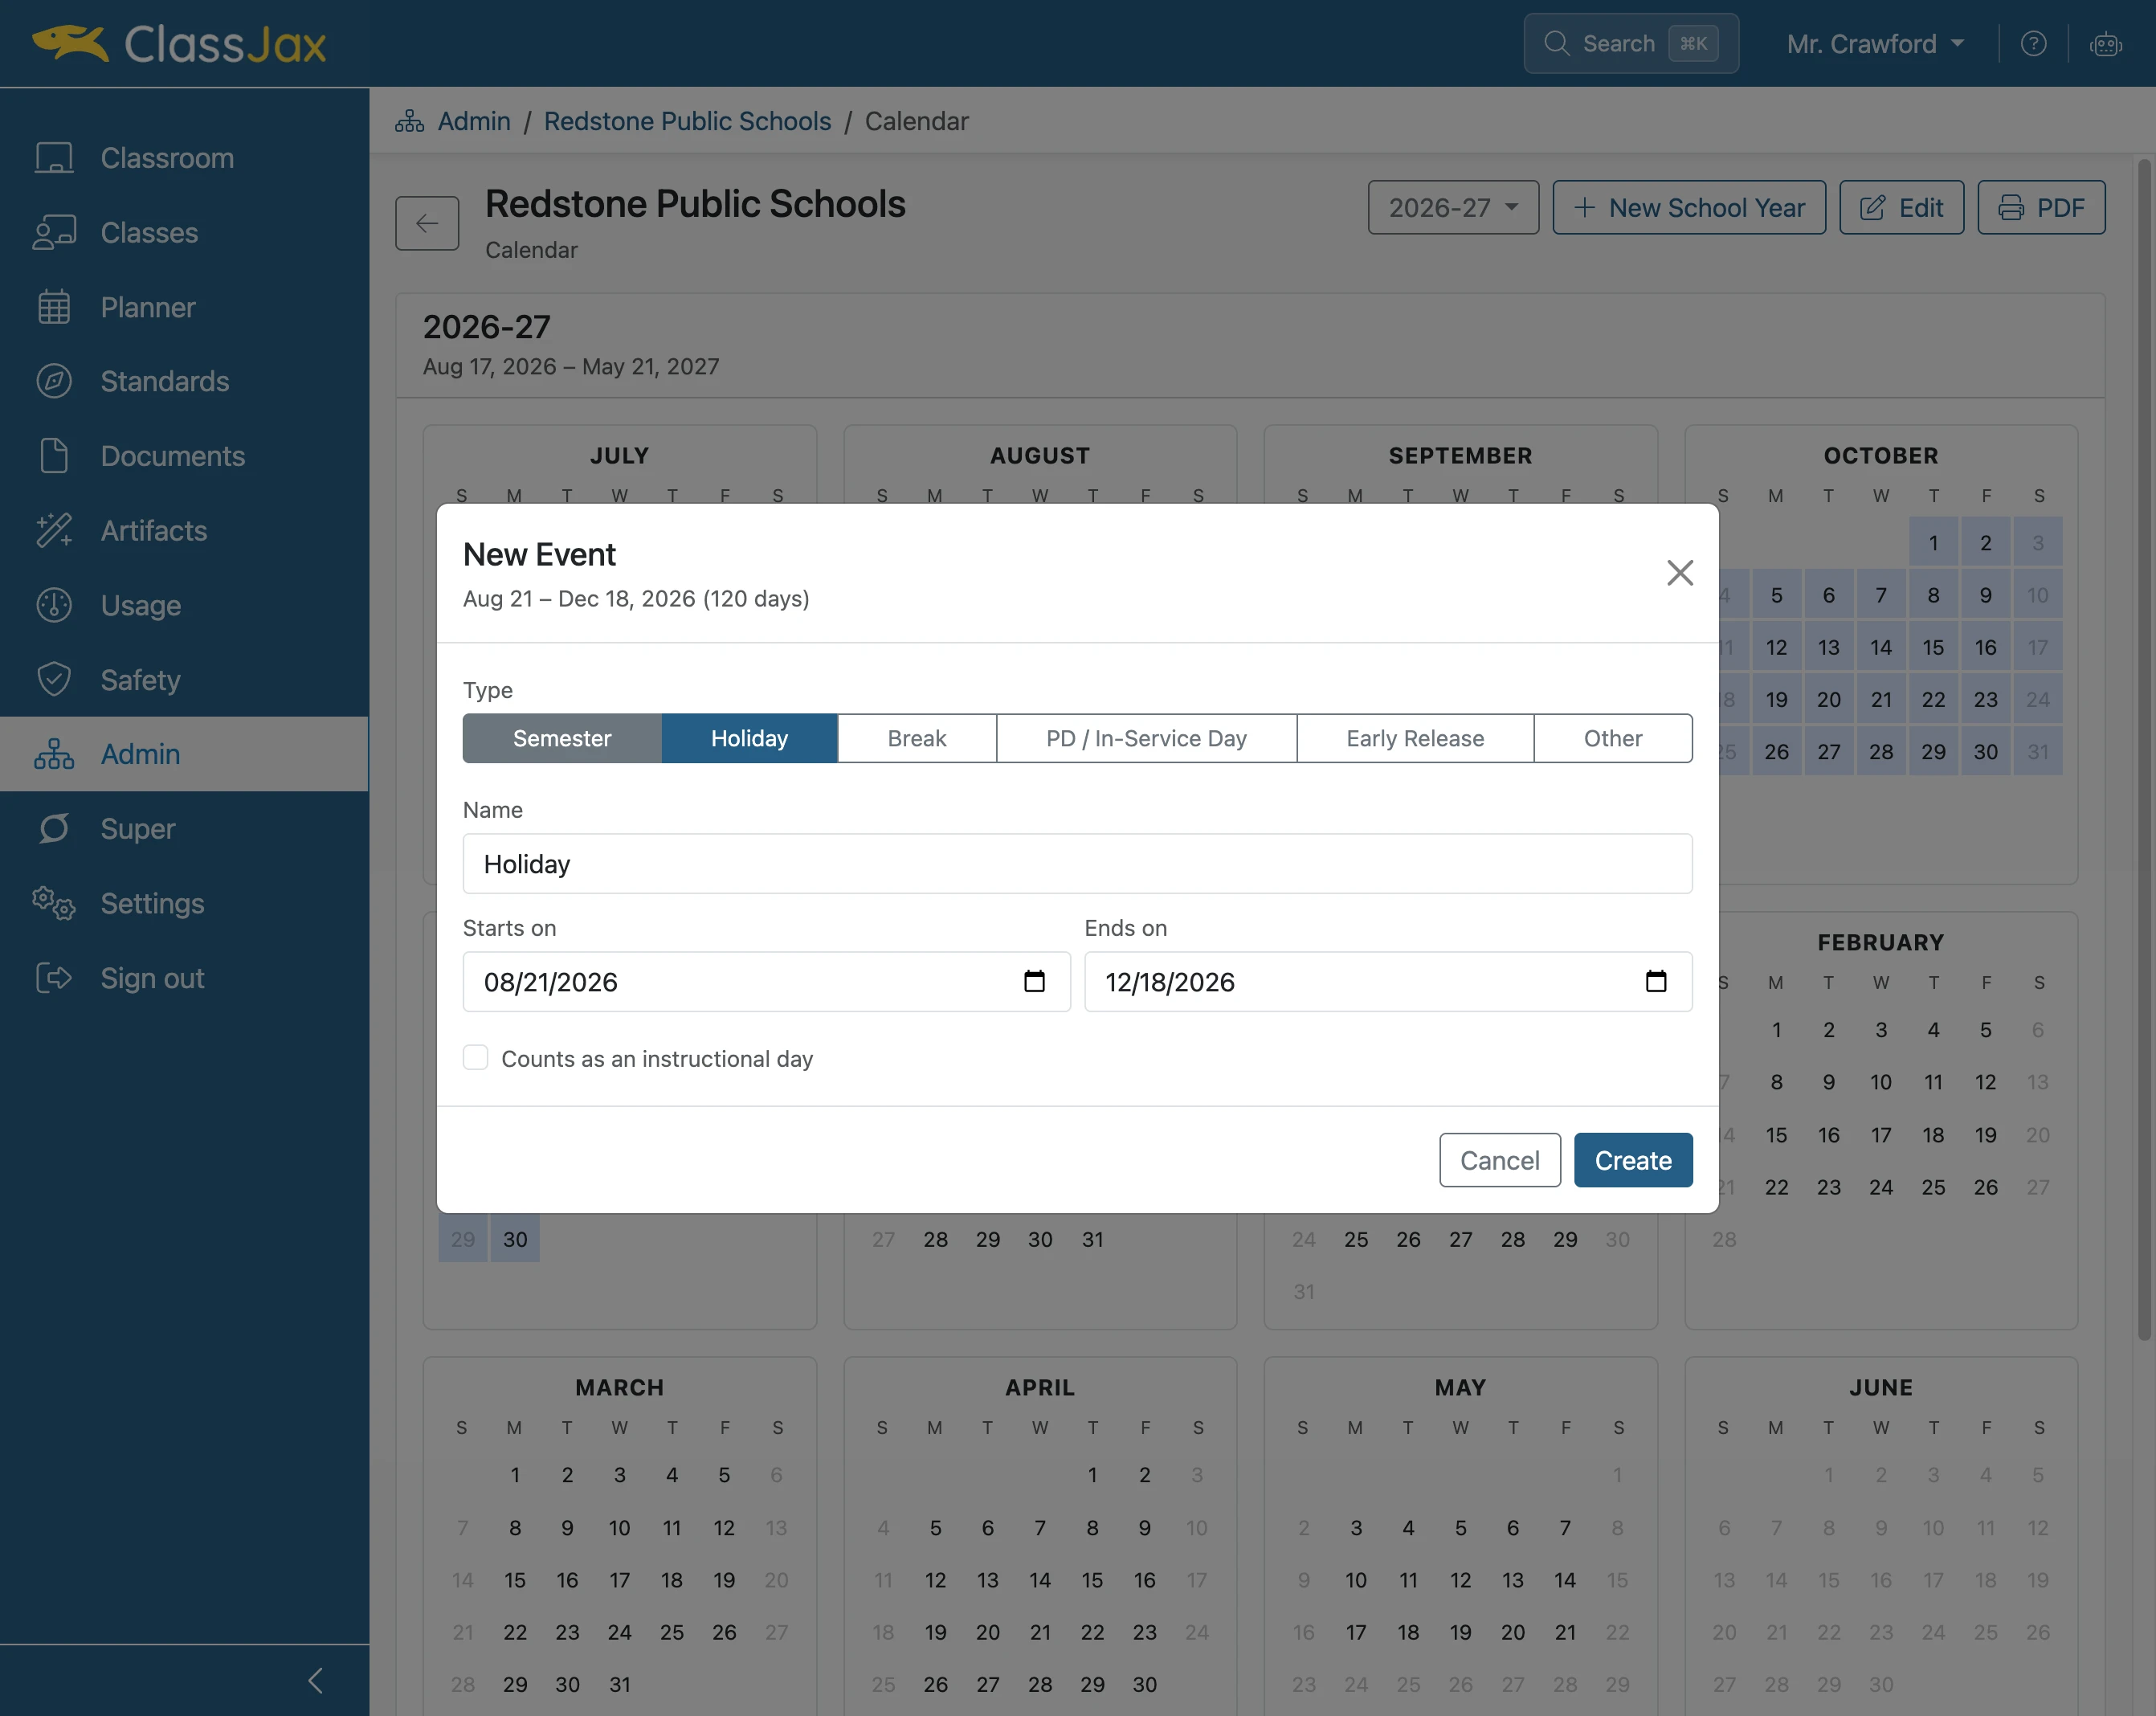This screenshot has height=1716, width=2156.
Task: Toggle Counts as an instructional day checkbox
Action: click(x=476, y=1058)
